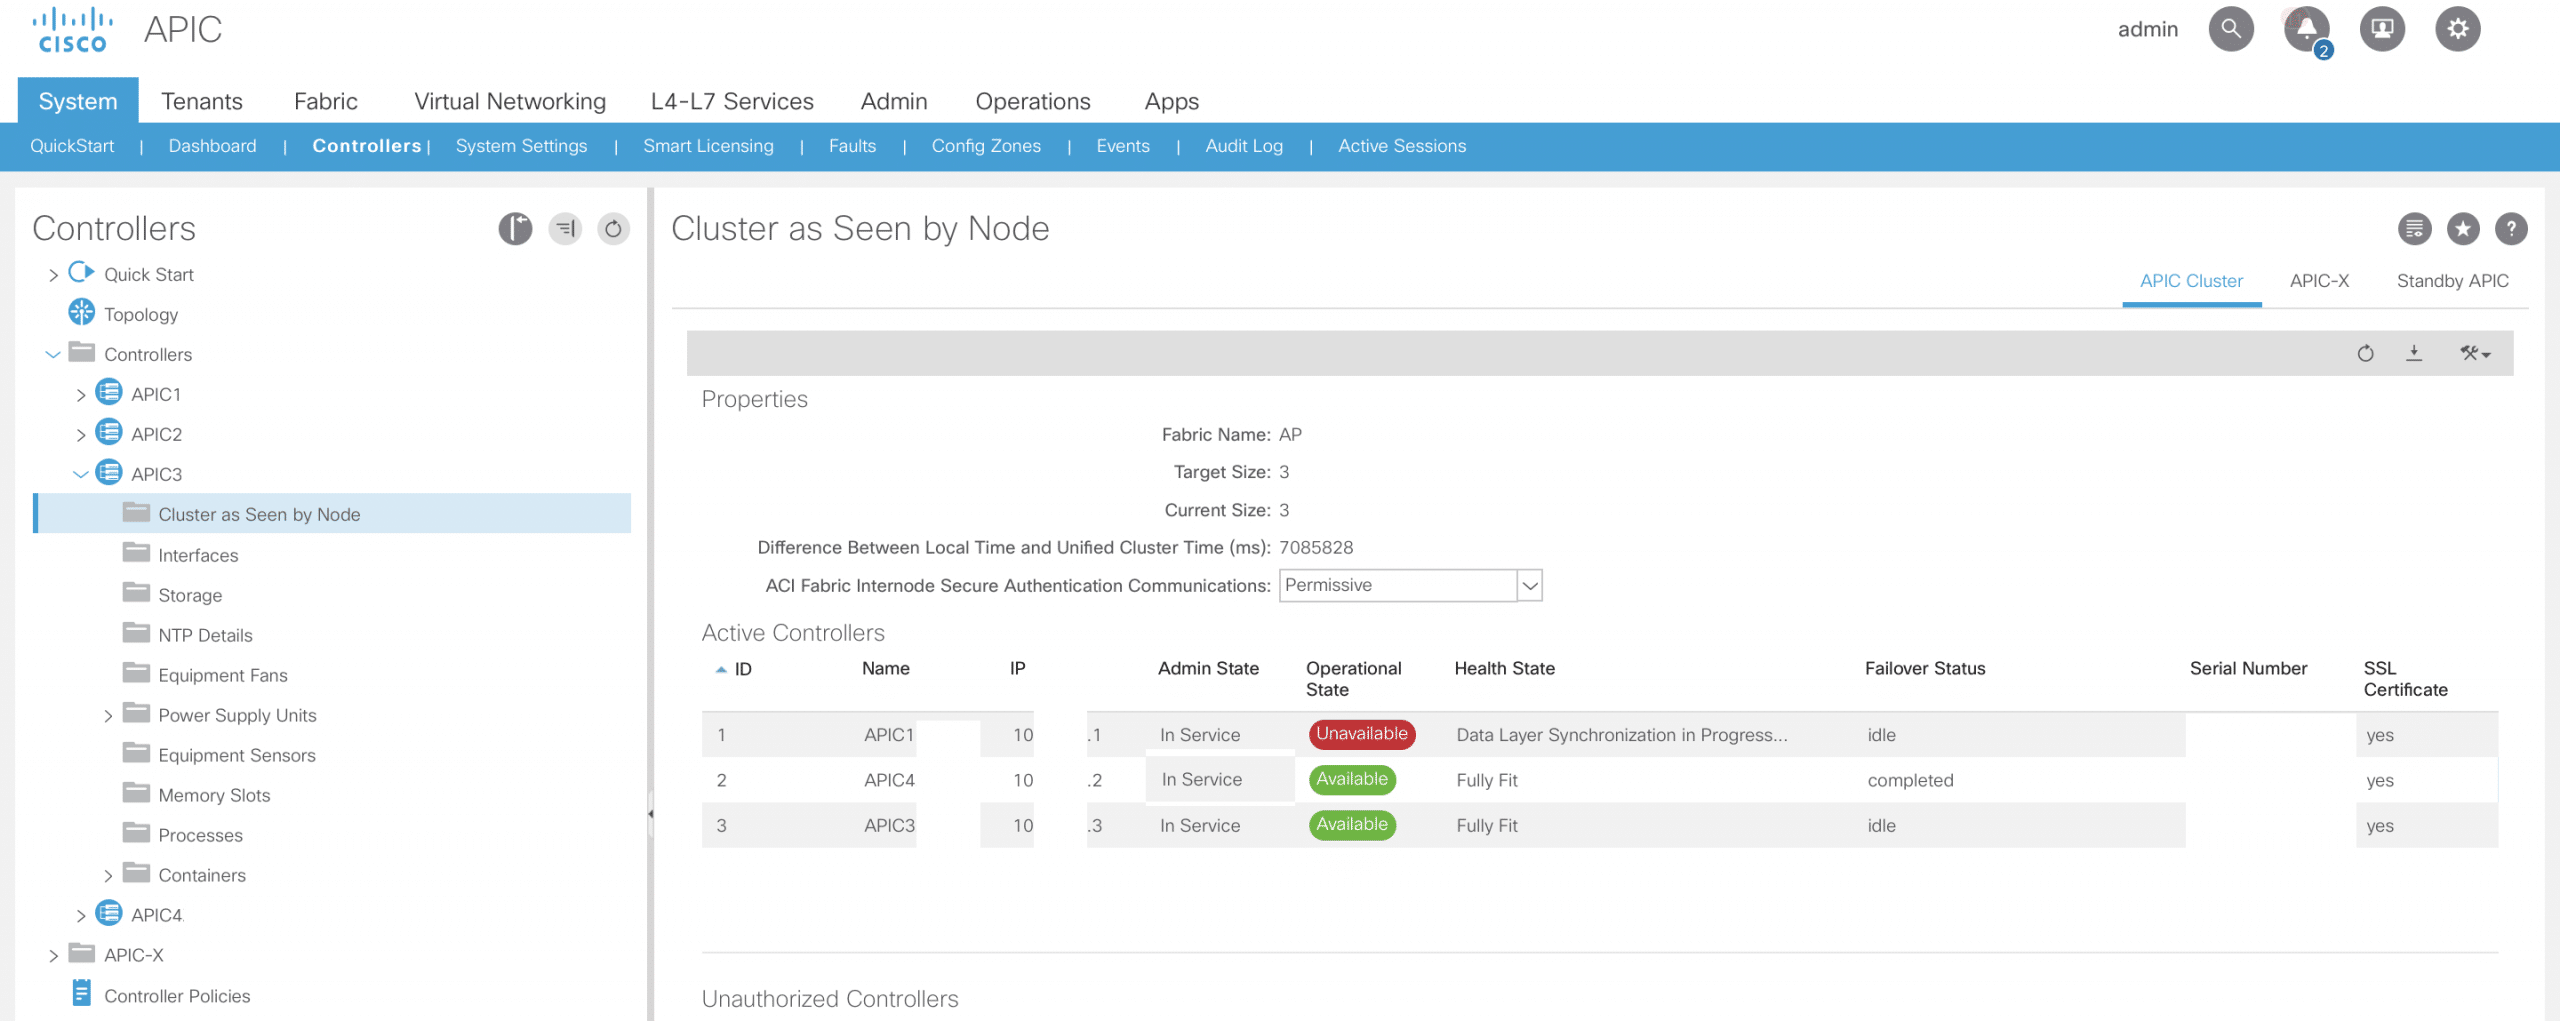Click the list filter icon in Controllers panel
Screen dimensions: 2560x1021
click(565, 229)
